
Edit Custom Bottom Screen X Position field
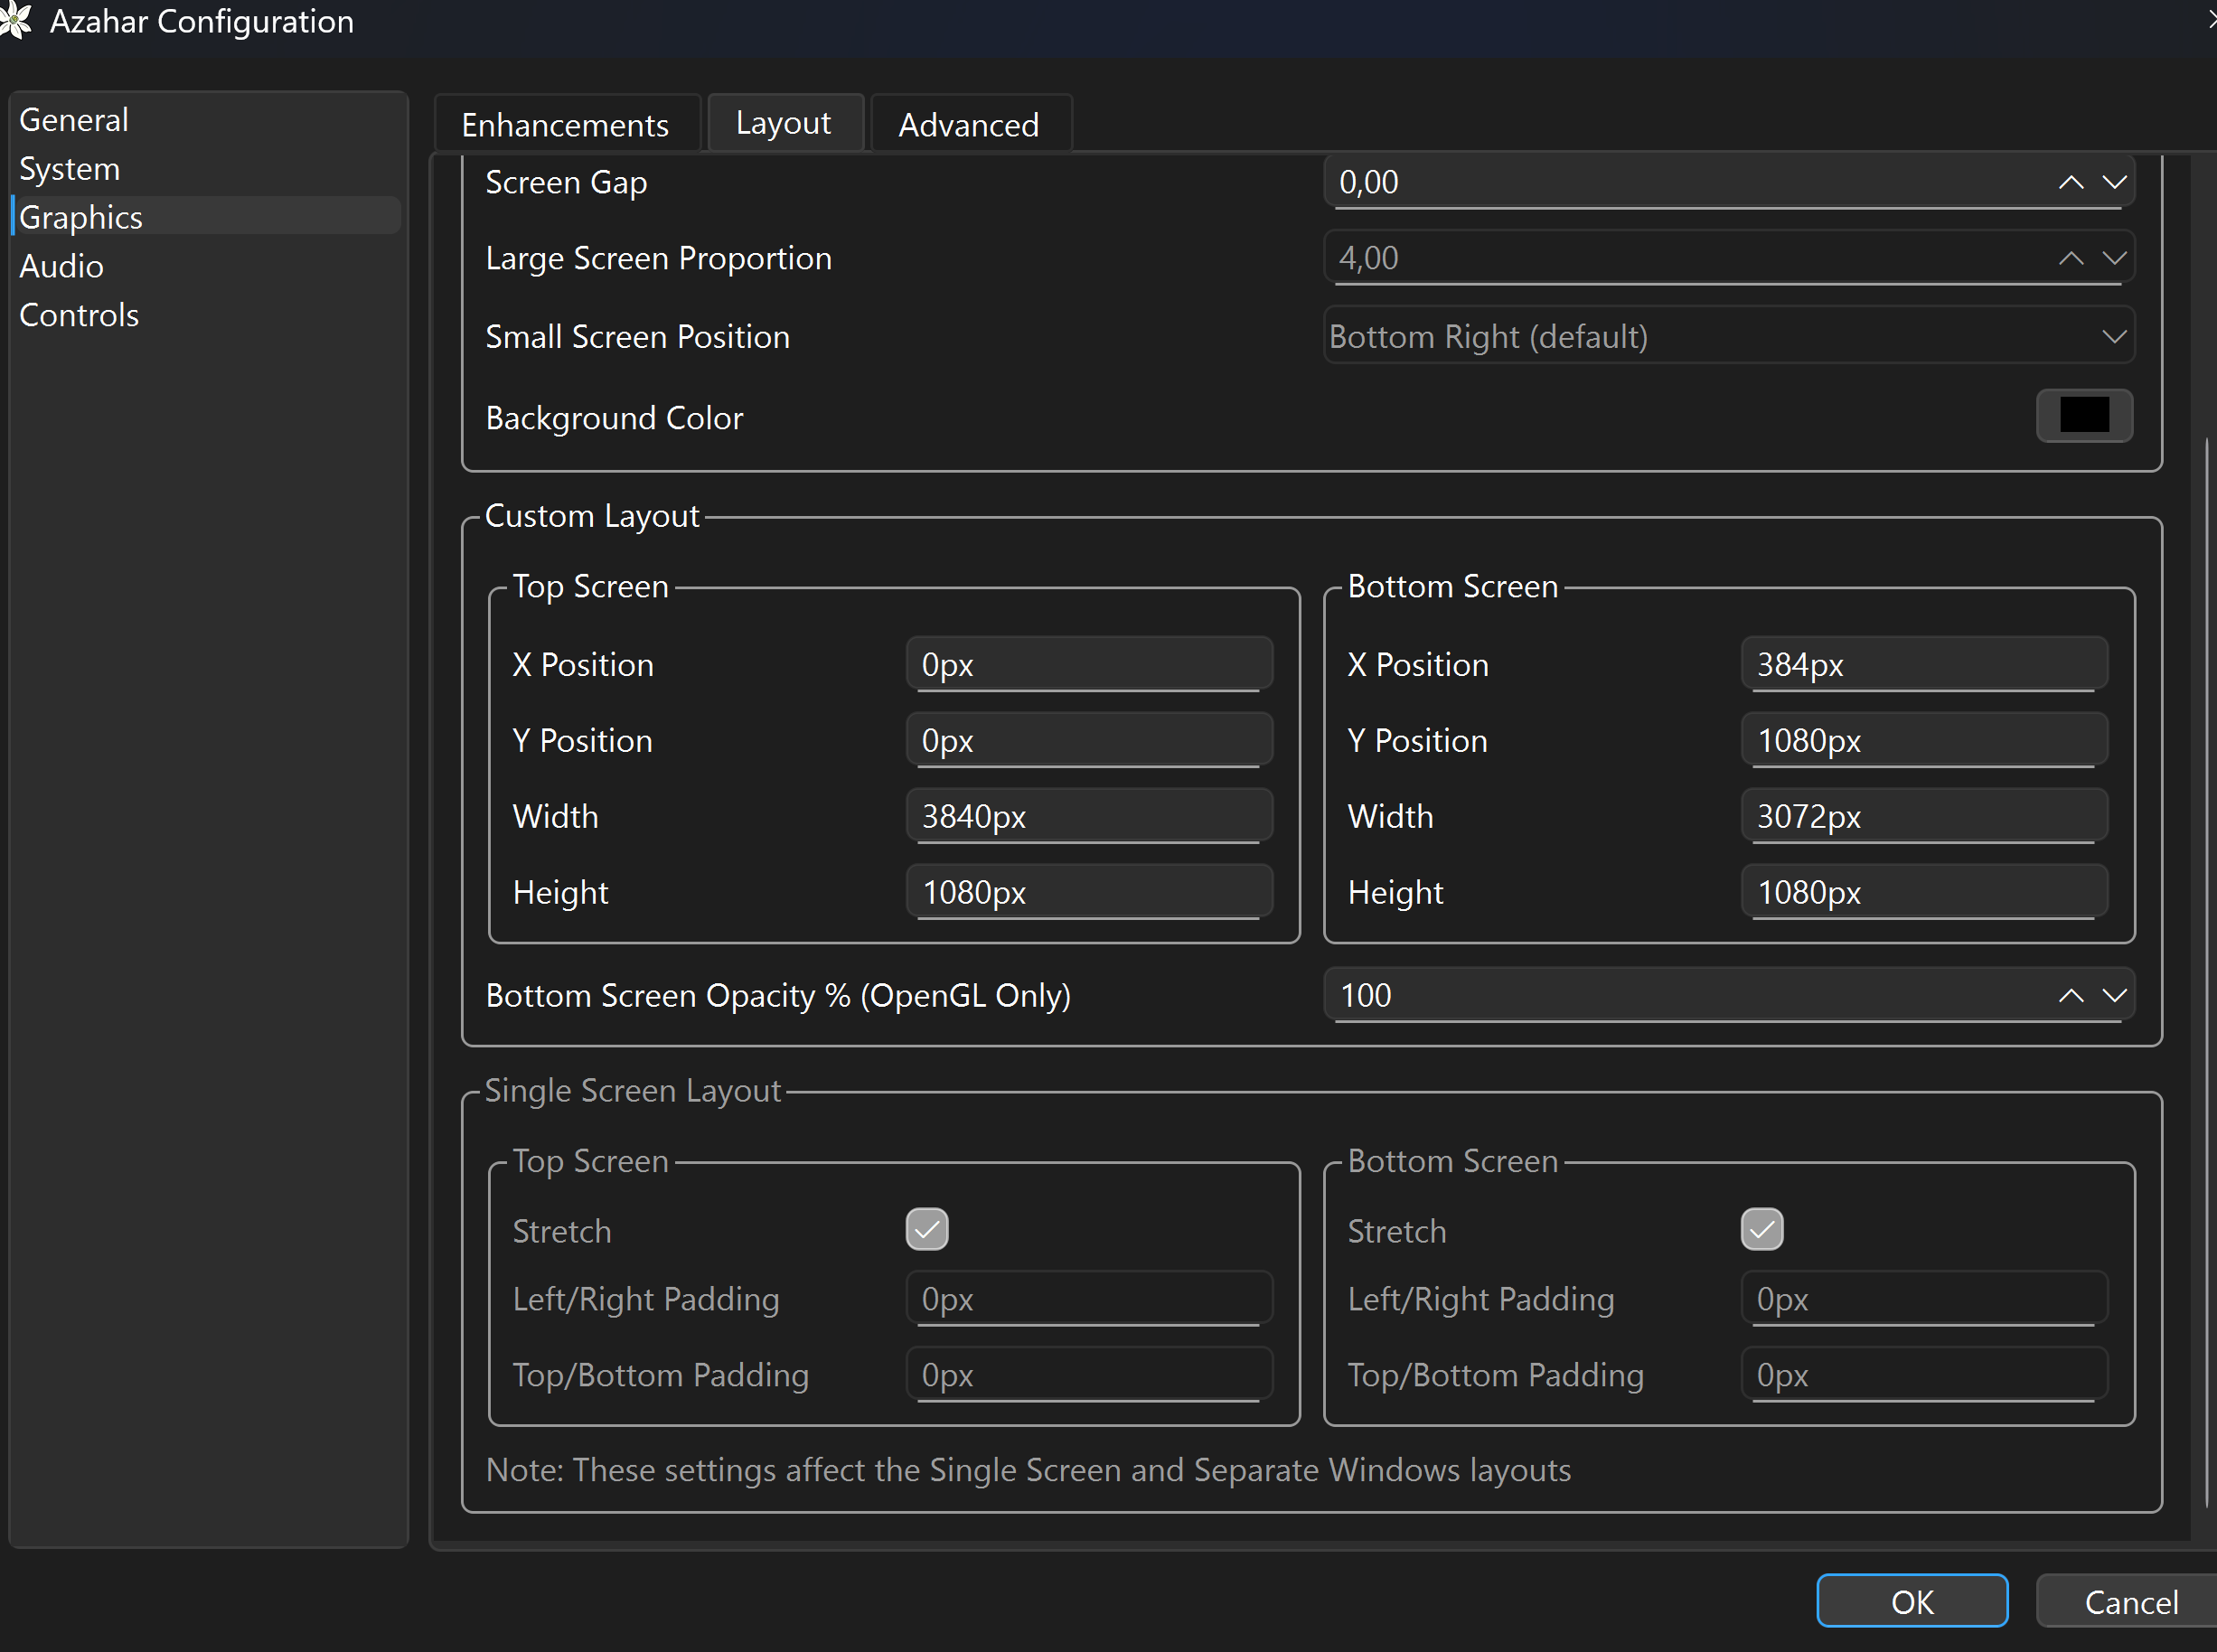tap(1925, 664)
